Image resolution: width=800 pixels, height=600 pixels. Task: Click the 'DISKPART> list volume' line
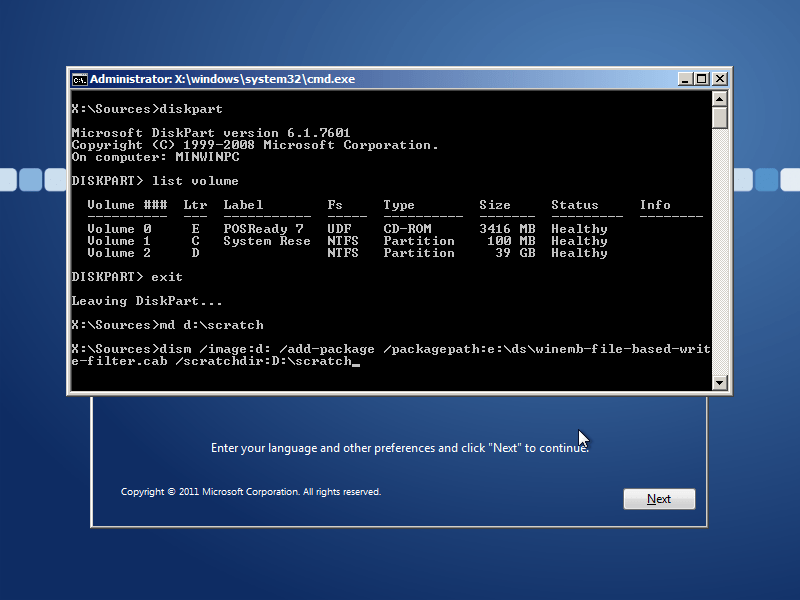point(155,181)
